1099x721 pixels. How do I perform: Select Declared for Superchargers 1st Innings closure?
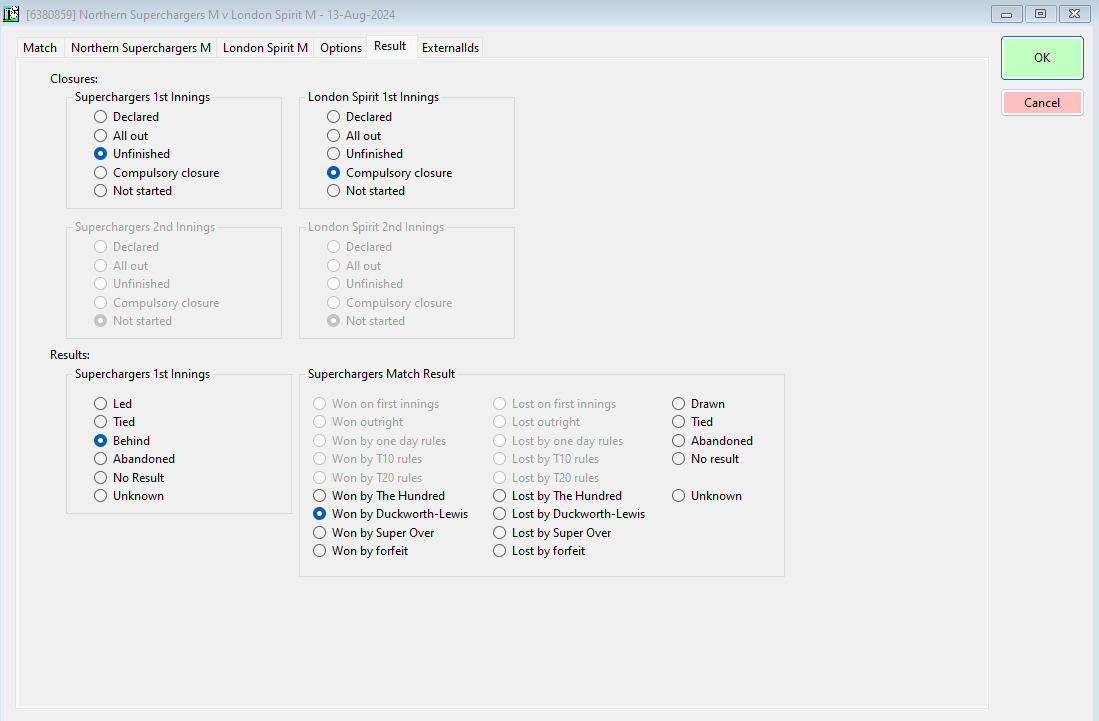[x=126, y=117]
